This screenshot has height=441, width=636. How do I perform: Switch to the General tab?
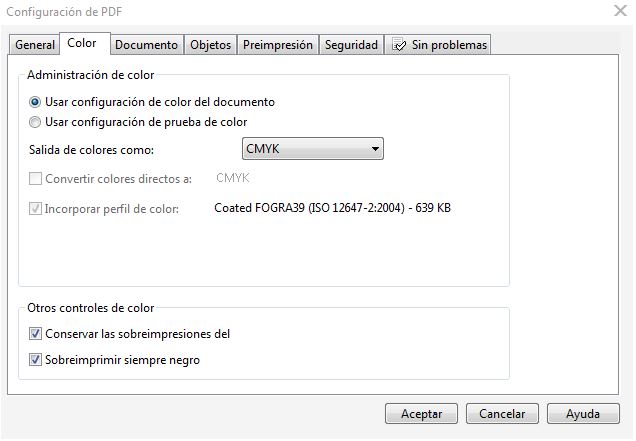click(35, 45)
